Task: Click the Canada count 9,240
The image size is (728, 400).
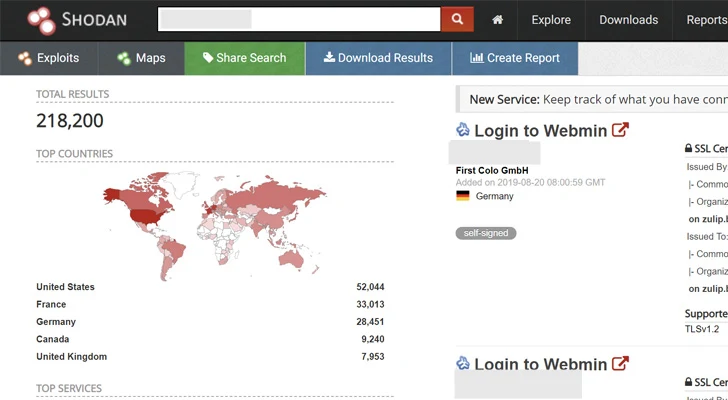Action: click(x=373, y=339)
